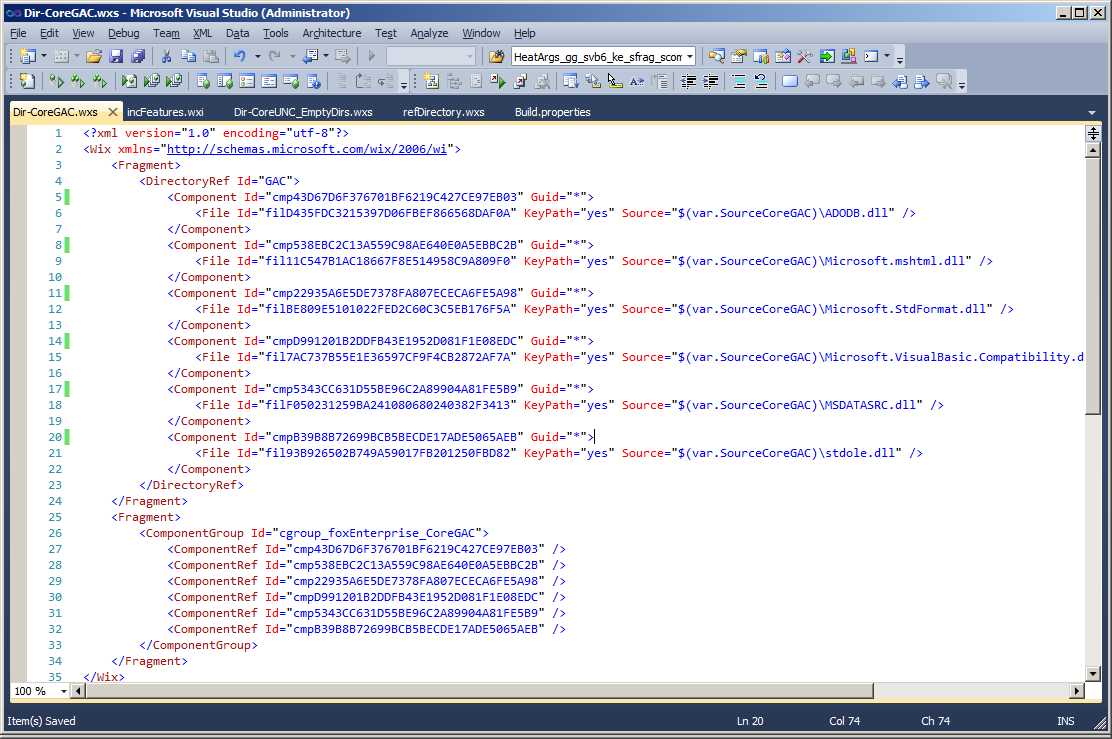The height and width of the screenshot is (739, 1112).
Task: Close the Dir-CoreGAC.wxs tab
Action: tap(112, 112)
